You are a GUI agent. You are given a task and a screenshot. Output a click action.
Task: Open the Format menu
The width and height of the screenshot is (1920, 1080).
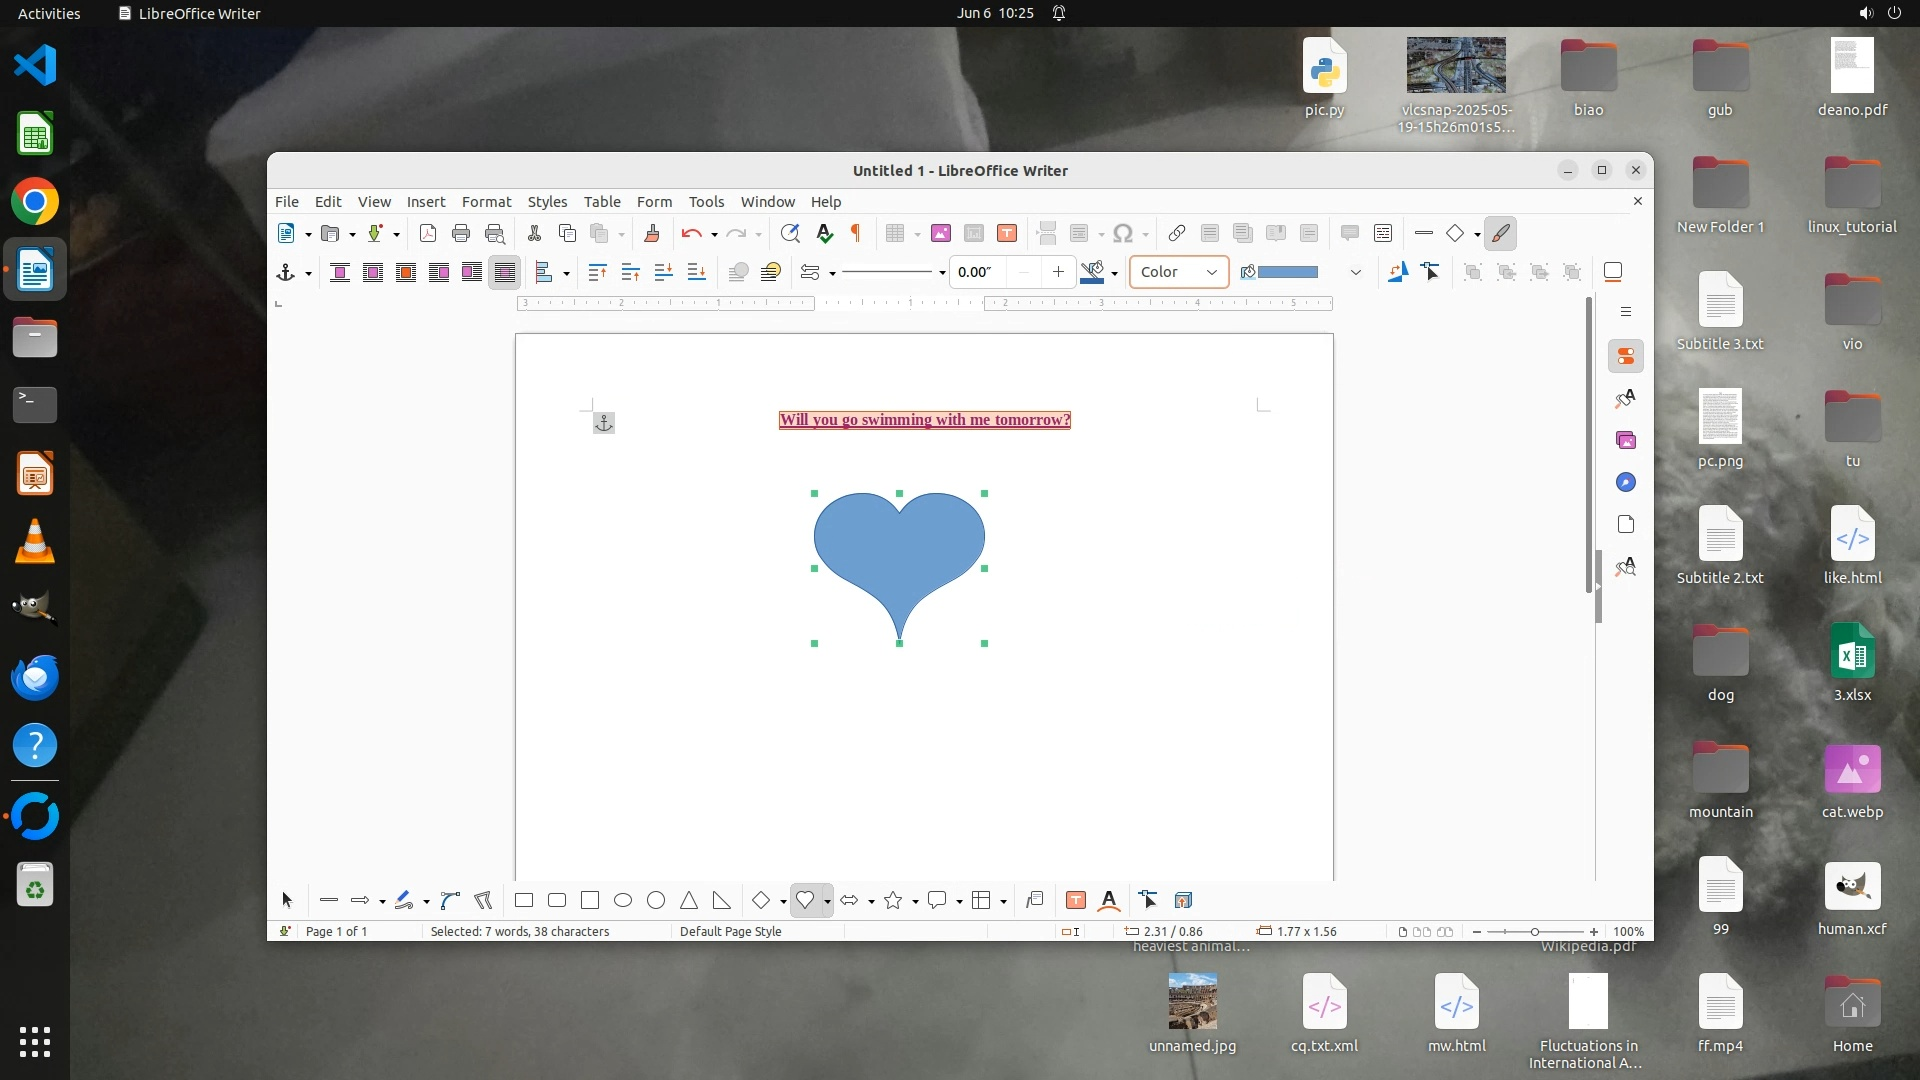click(486, 201)
